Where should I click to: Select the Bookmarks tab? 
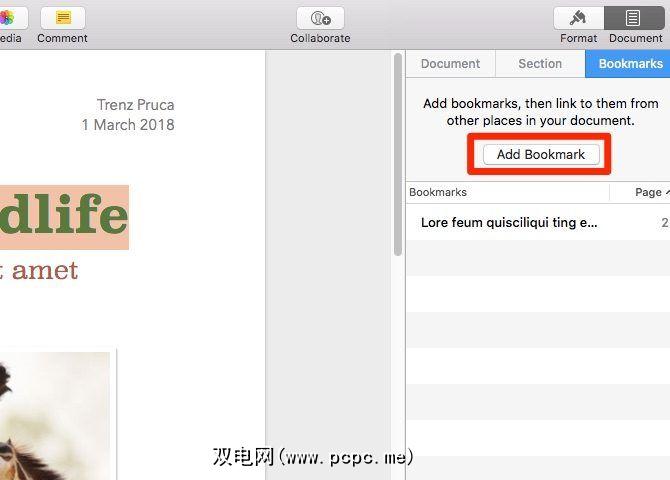coord(628,64)
